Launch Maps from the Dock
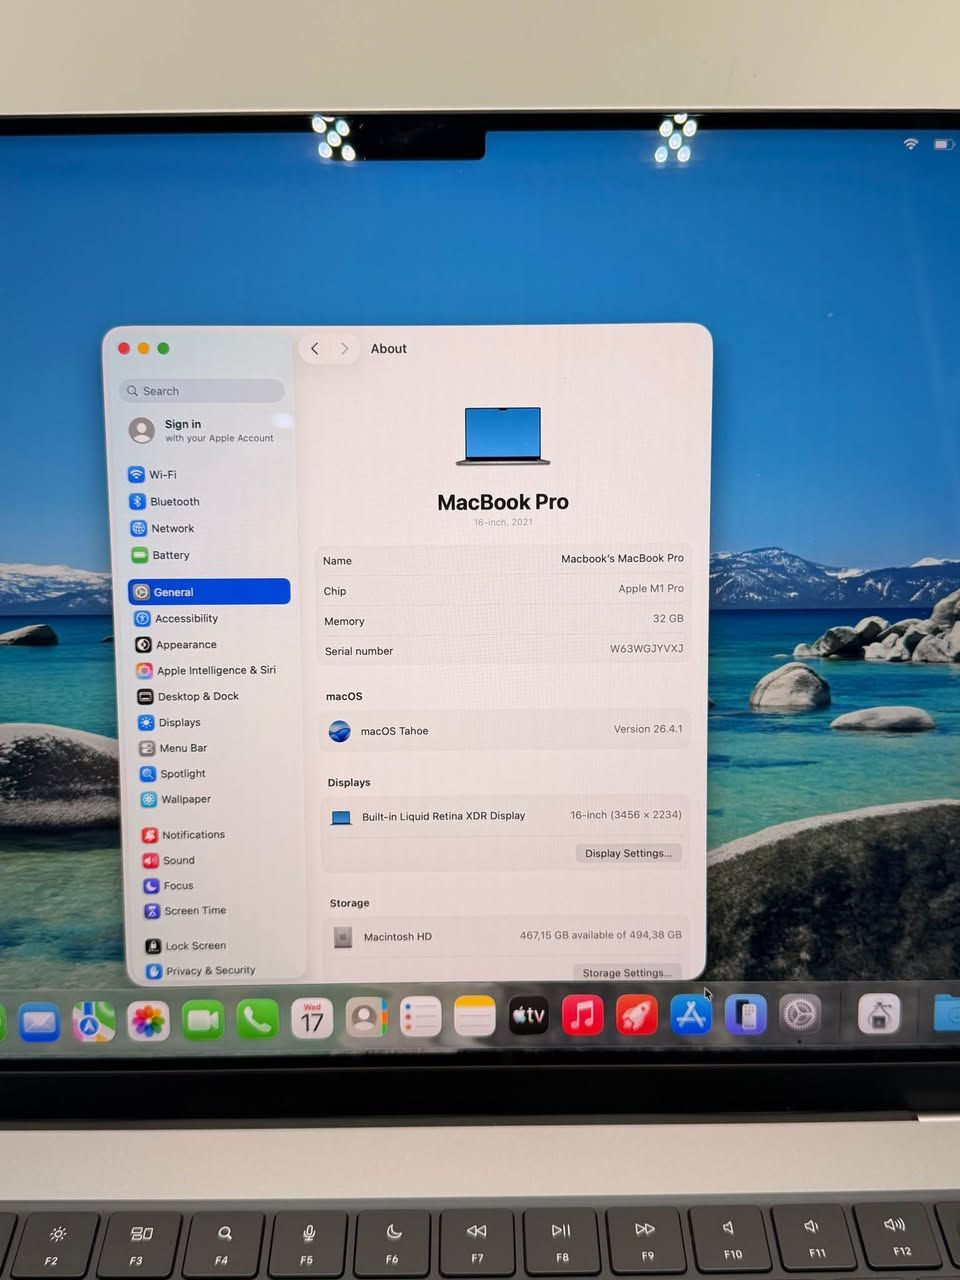Image resolution: width=960 pixels, height=1280 pixels. click(x=93, y=1021)
